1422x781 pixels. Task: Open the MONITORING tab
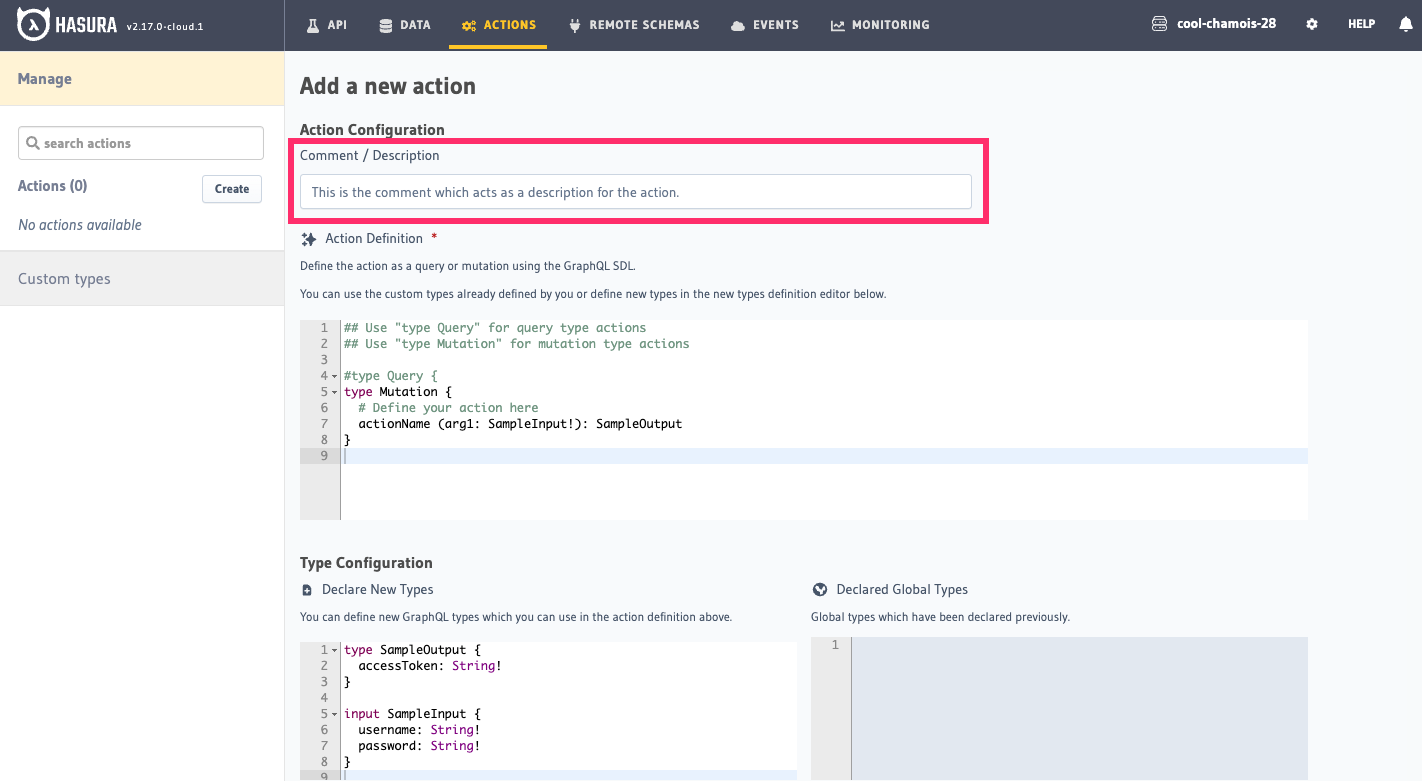(880, 25)
